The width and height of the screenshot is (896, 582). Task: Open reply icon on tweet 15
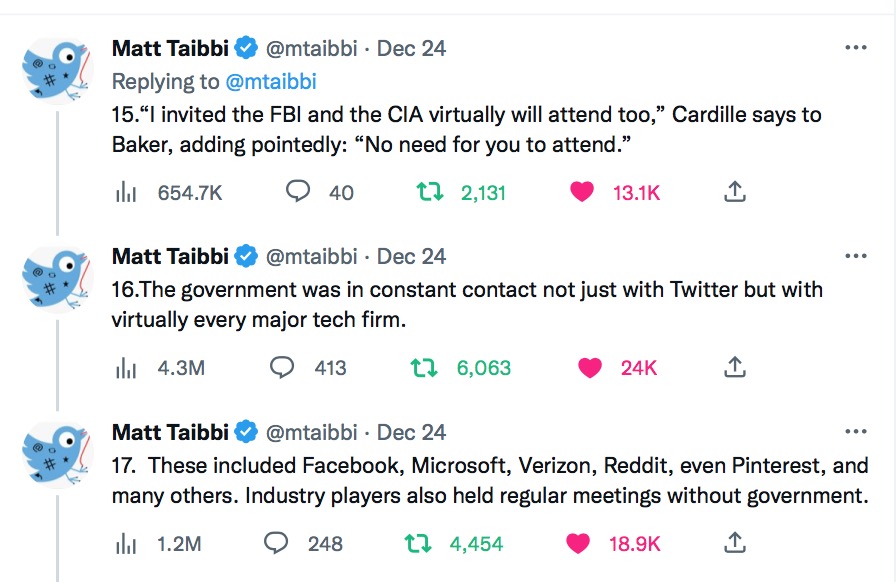[x=298, y=192]
